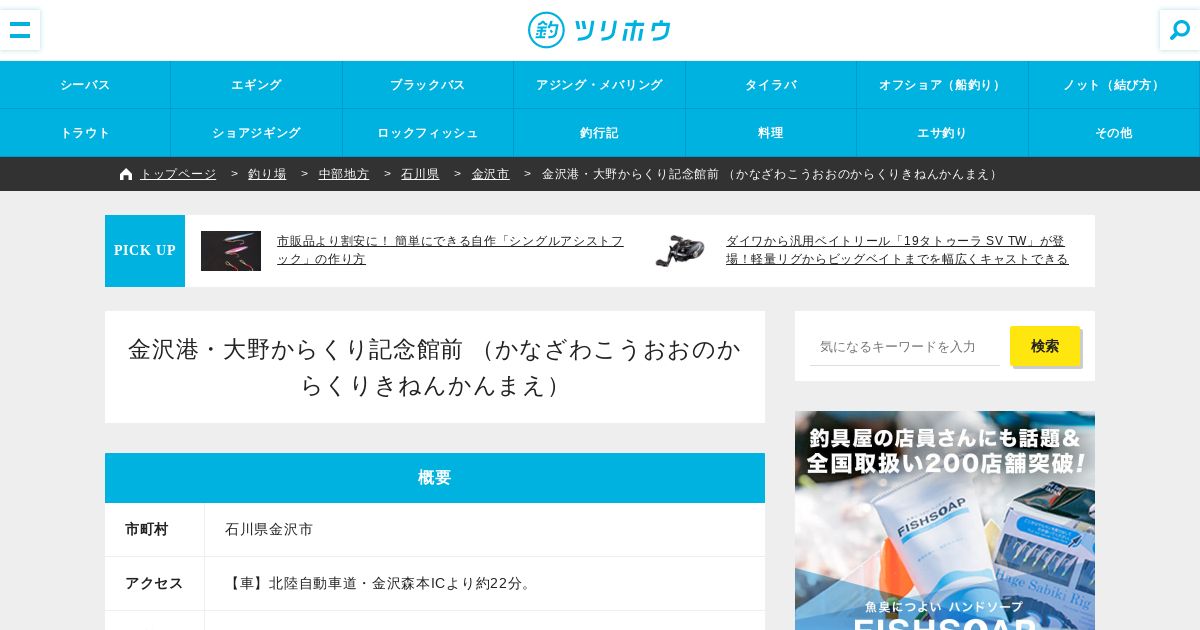
Task: Click the PICK UP label
Action: [145, 251]
